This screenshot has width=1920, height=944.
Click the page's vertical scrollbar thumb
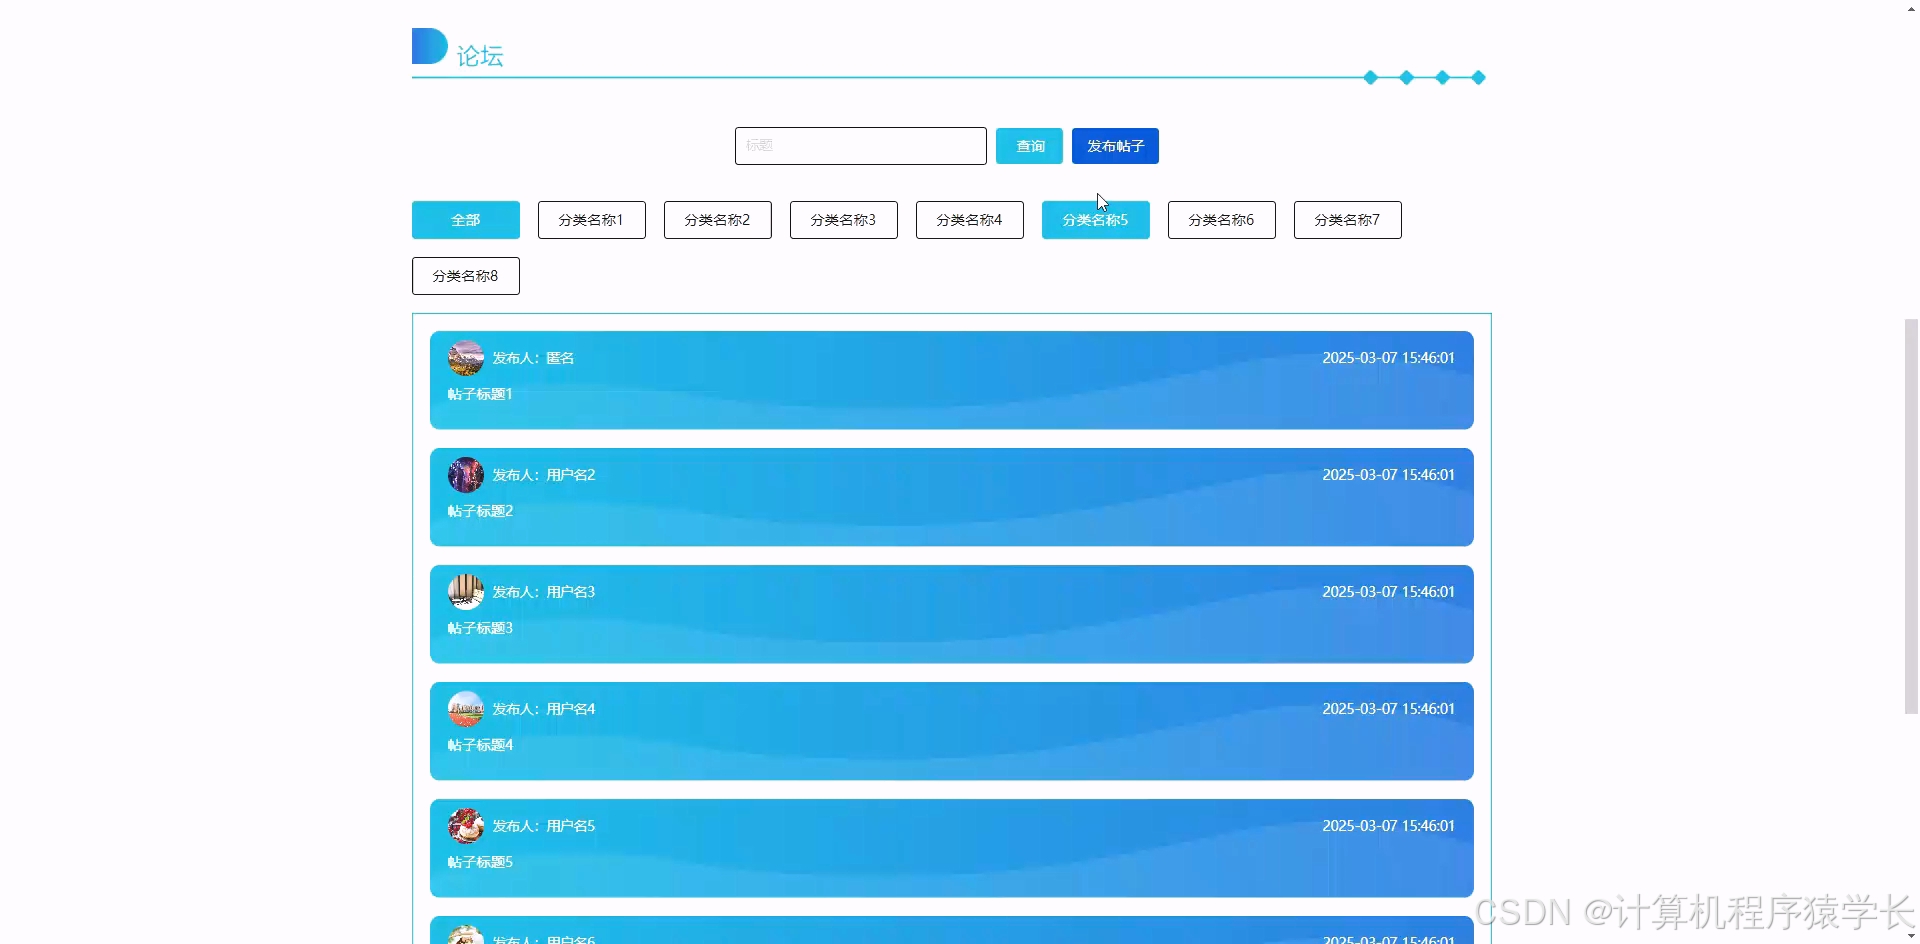[x=1911, y=516]
